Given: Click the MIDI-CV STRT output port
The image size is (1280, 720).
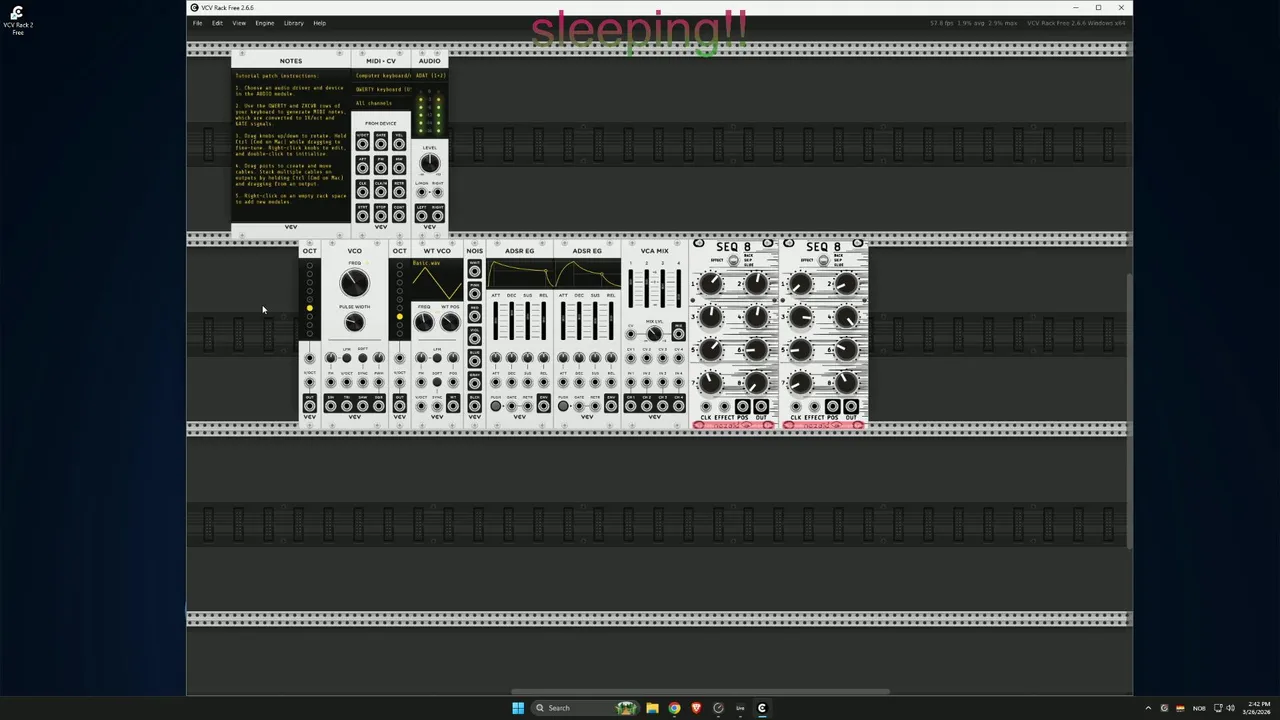Looking at the screenshot, I should [x=362, y=216].
